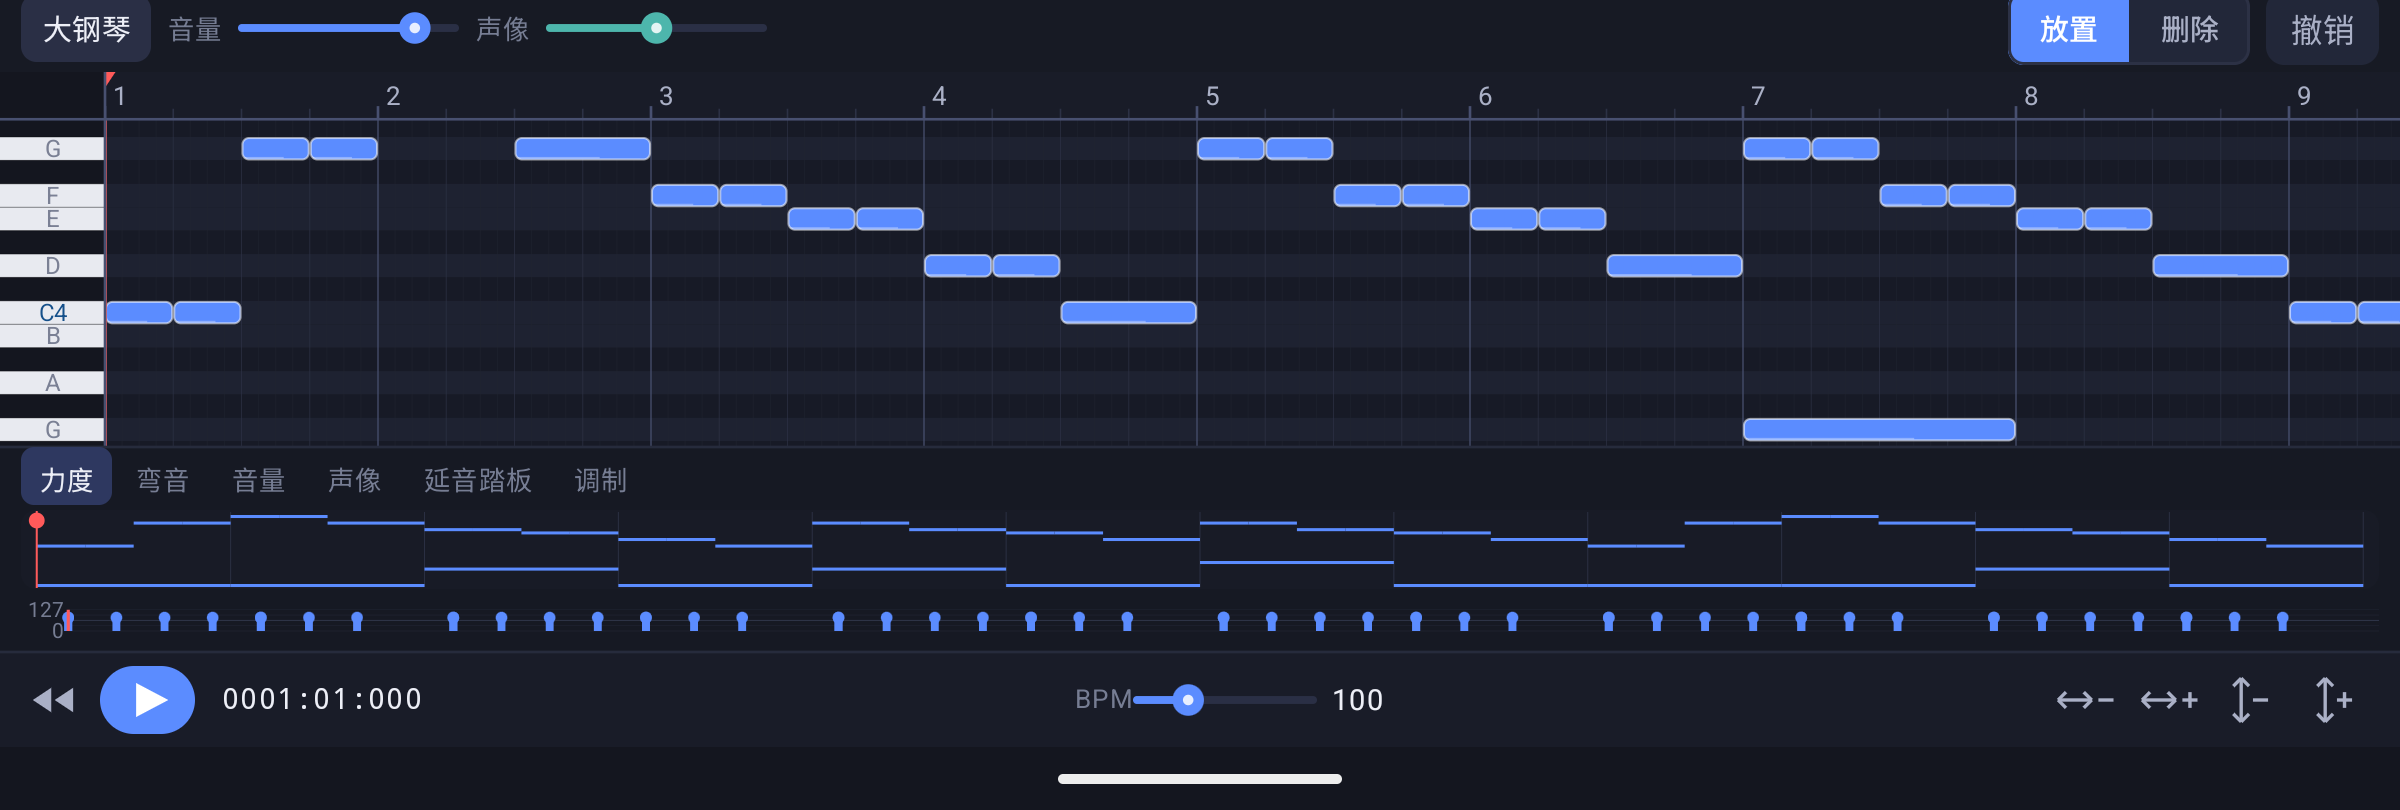Viewport: 2400px width, 810px height.
Task: Switch to the 弯音 tab
Action: pyautogui.click(x=163, y=481)
